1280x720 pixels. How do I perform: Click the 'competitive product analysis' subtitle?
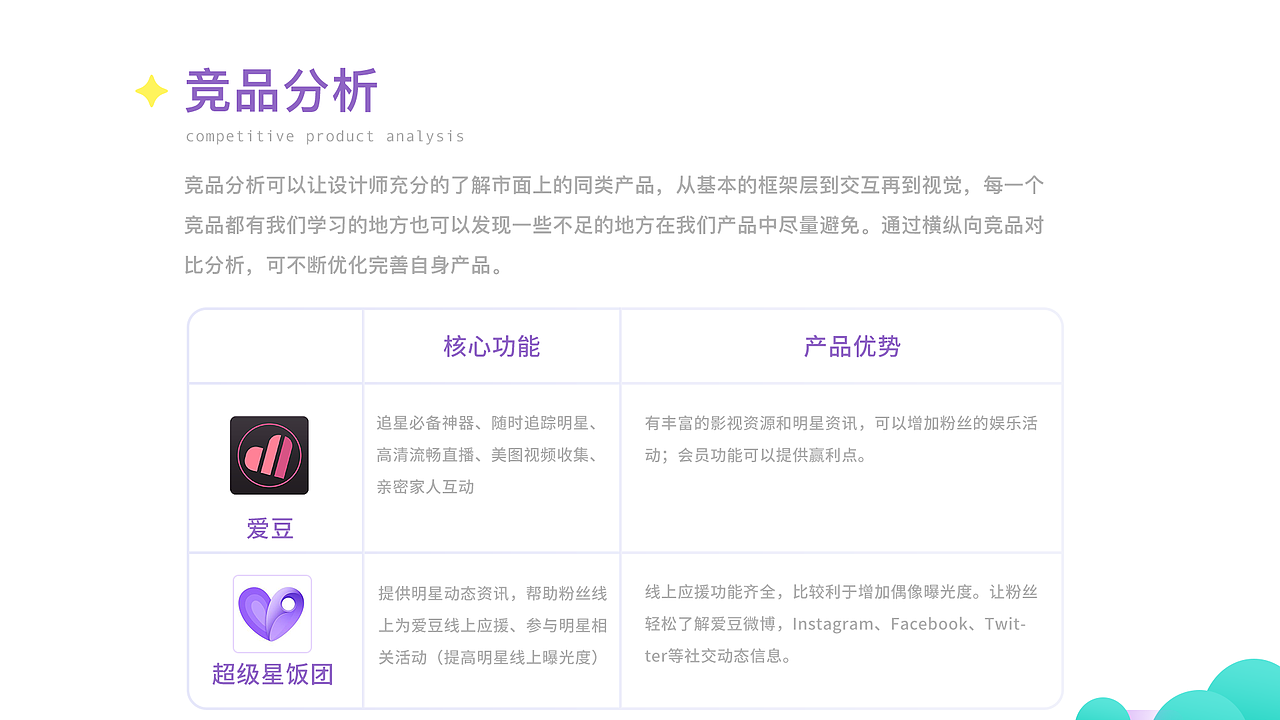324,136
